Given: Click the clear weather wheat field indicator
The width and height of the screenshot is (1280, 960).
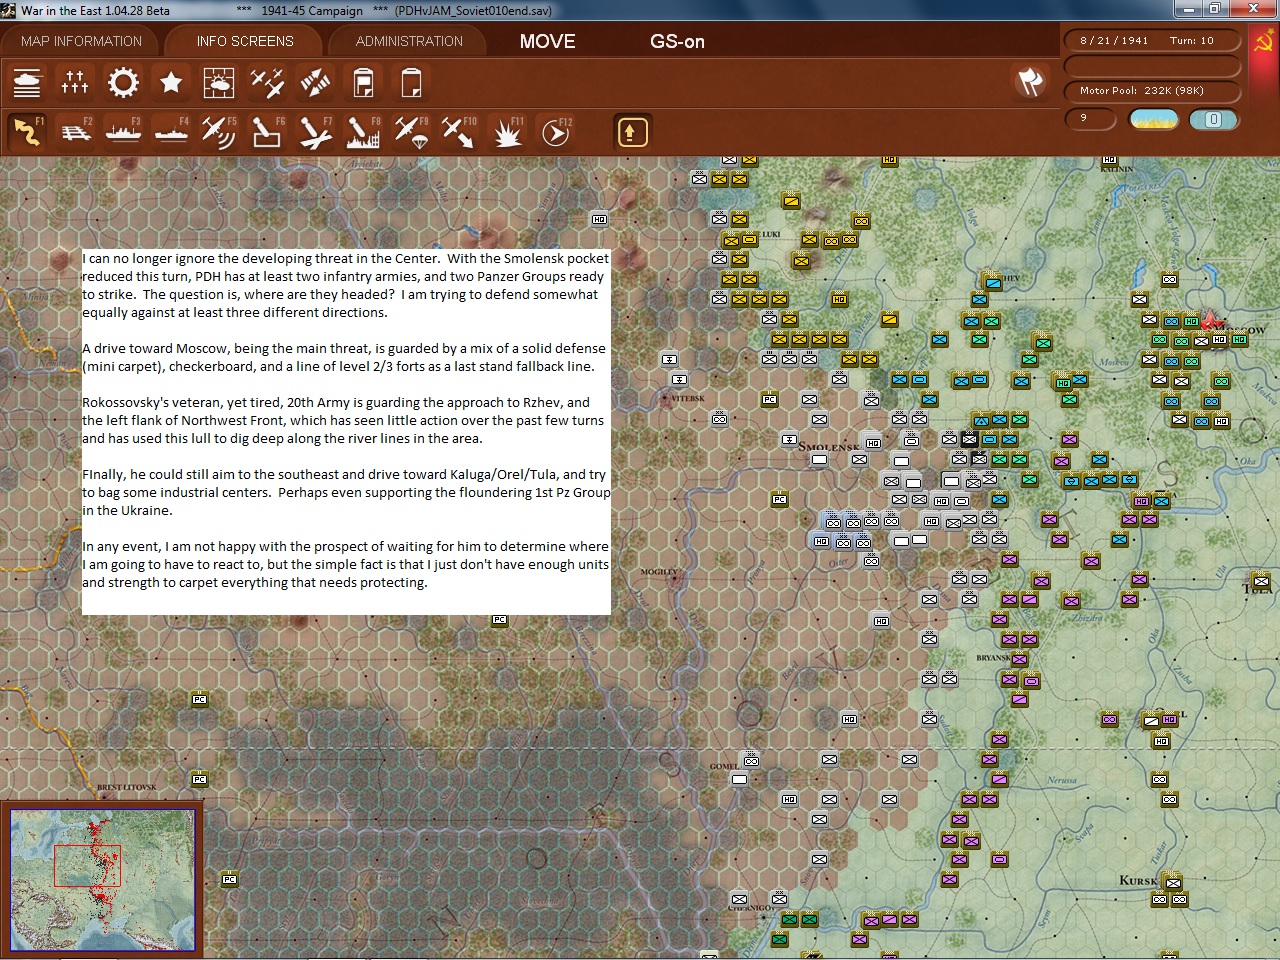Looking at the screenshot, I should [1153, 119].
